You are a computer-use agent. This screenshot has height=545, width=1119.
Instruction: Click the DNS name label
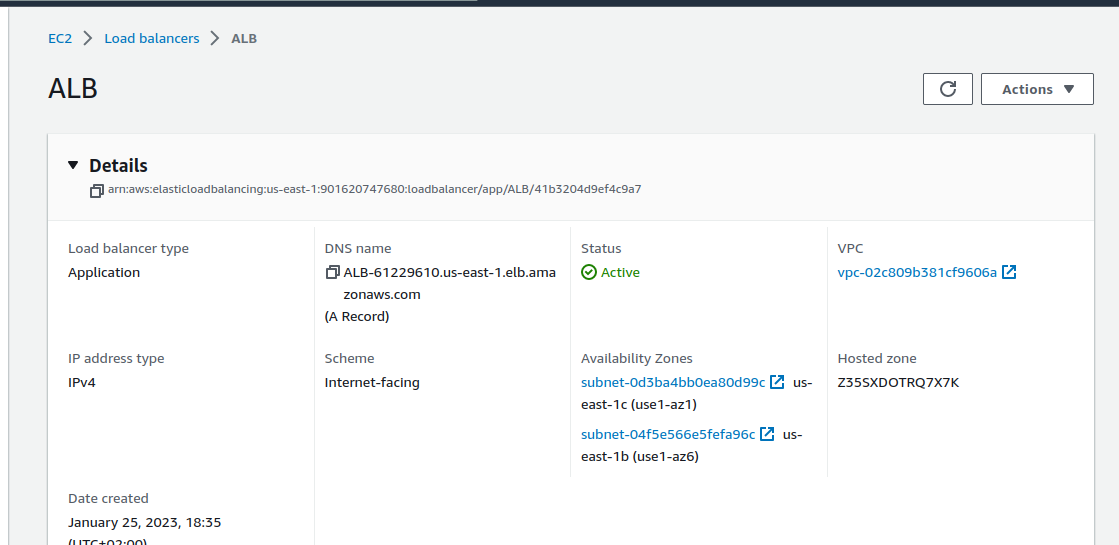tap(358, 249)
